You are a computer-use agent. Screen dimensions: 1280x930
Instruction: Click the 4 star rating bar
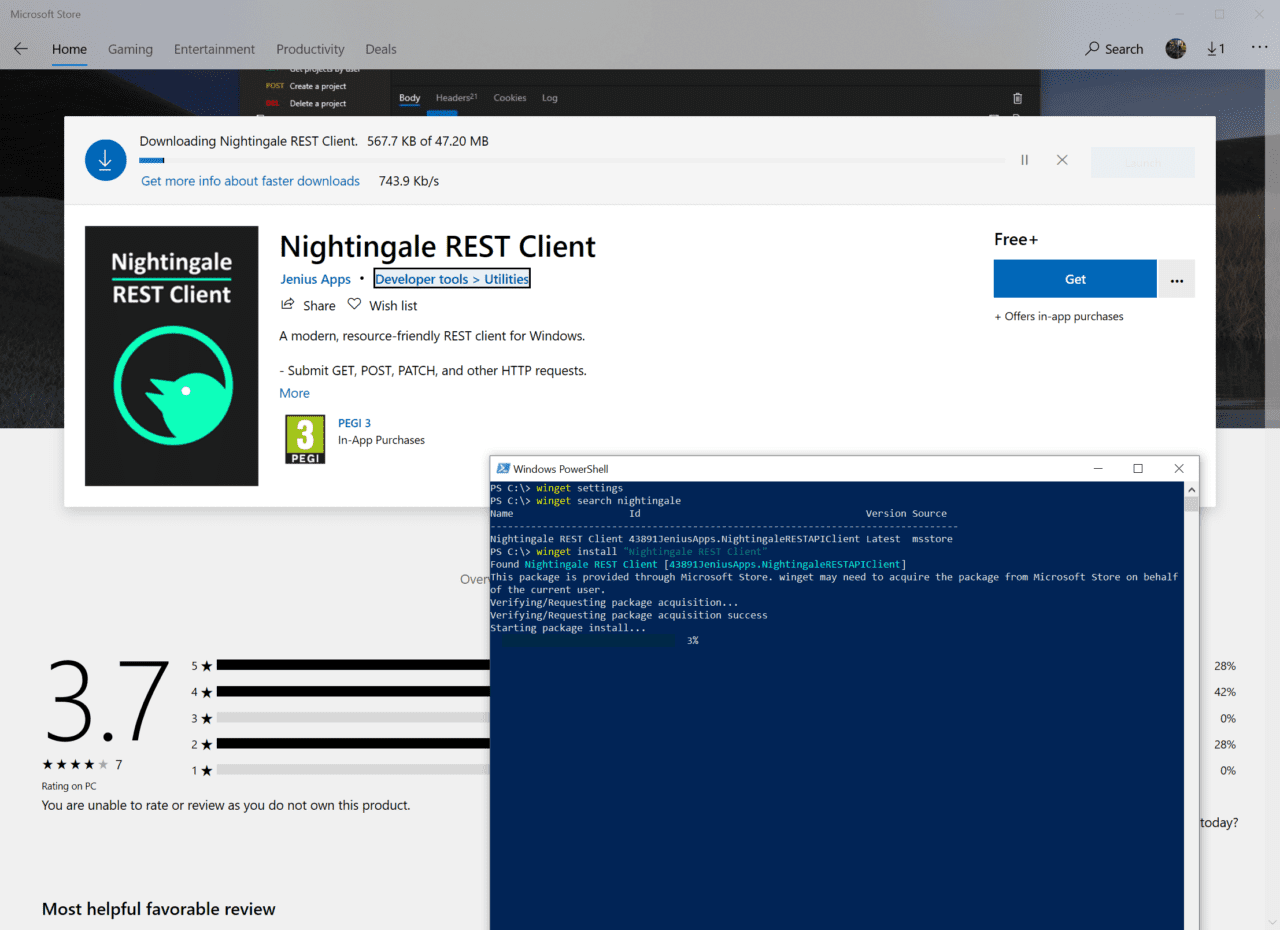point(352,691)
